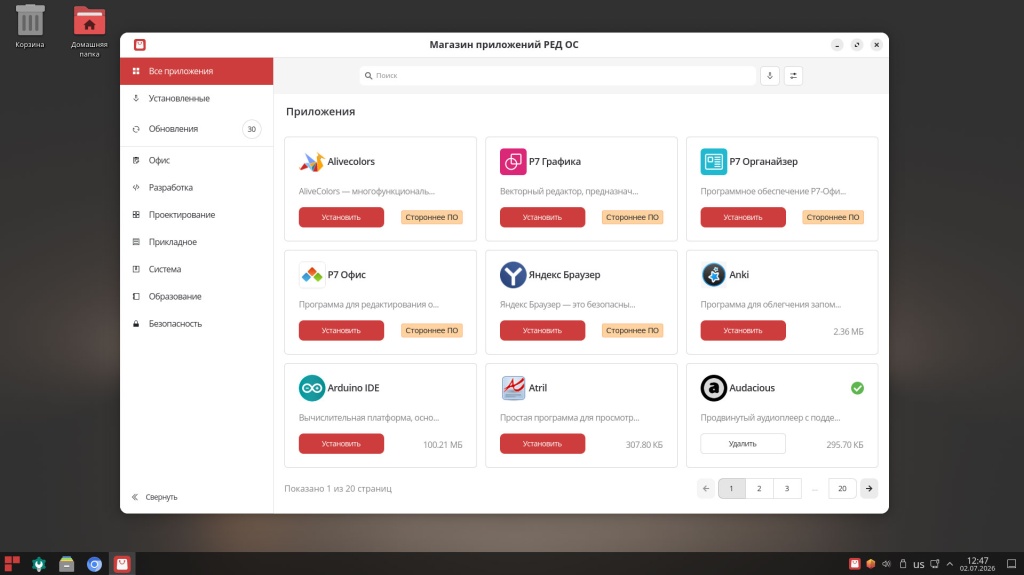This screenshot has height=575, width=1024.
Task: Open the Alivecolors app icon
Action: (x=312, y=161)
